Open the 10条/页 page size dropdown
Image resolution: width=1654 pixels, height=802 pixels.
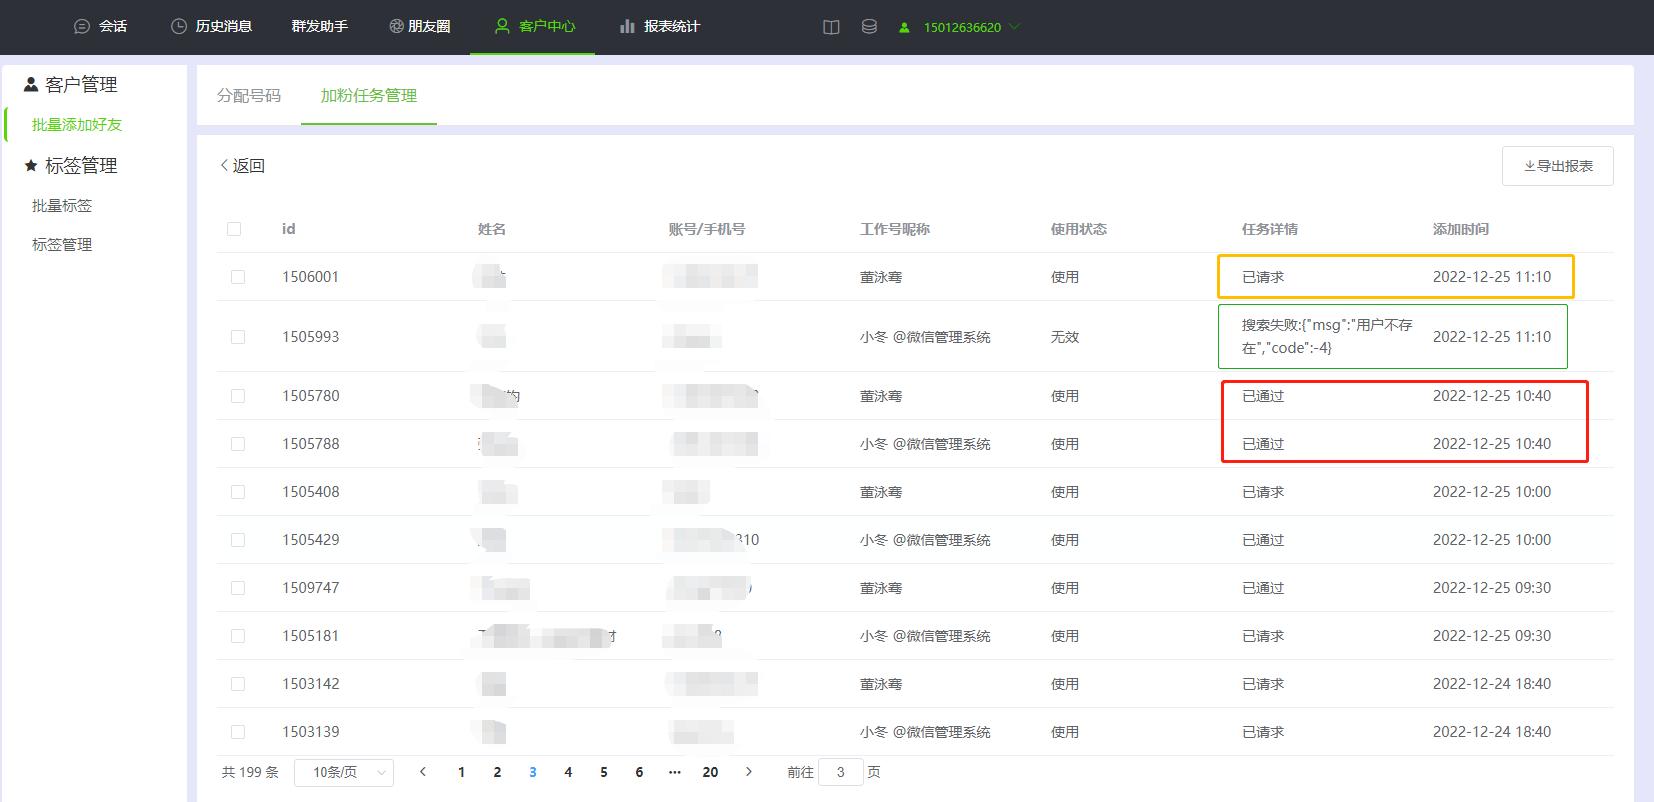[344, 773]
